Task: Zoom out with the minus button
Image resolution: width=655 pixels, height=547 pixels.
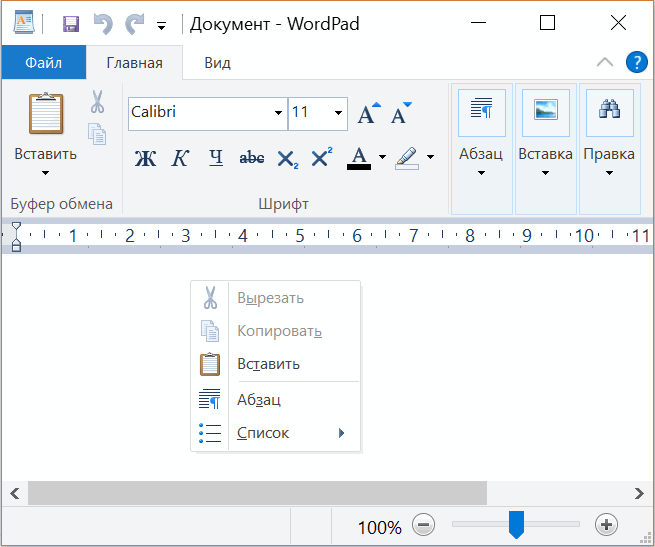Action: tap(424, 525)
